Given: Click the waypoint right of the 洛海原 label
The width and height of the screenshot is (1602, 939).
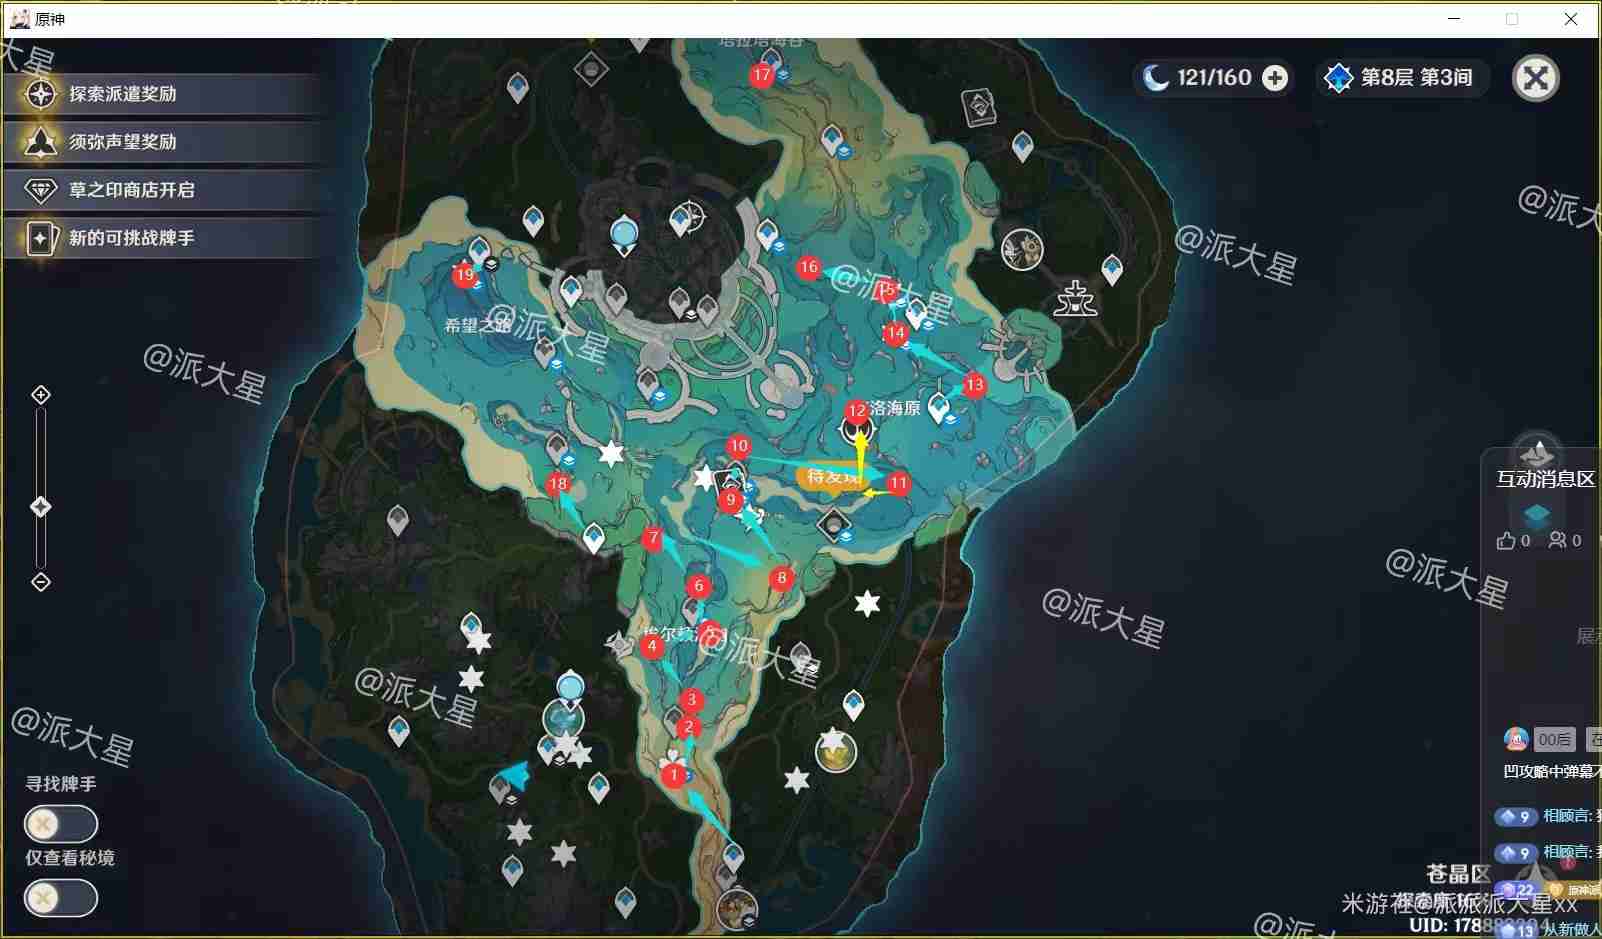Looking at the screenshot, I should [938, 407].
